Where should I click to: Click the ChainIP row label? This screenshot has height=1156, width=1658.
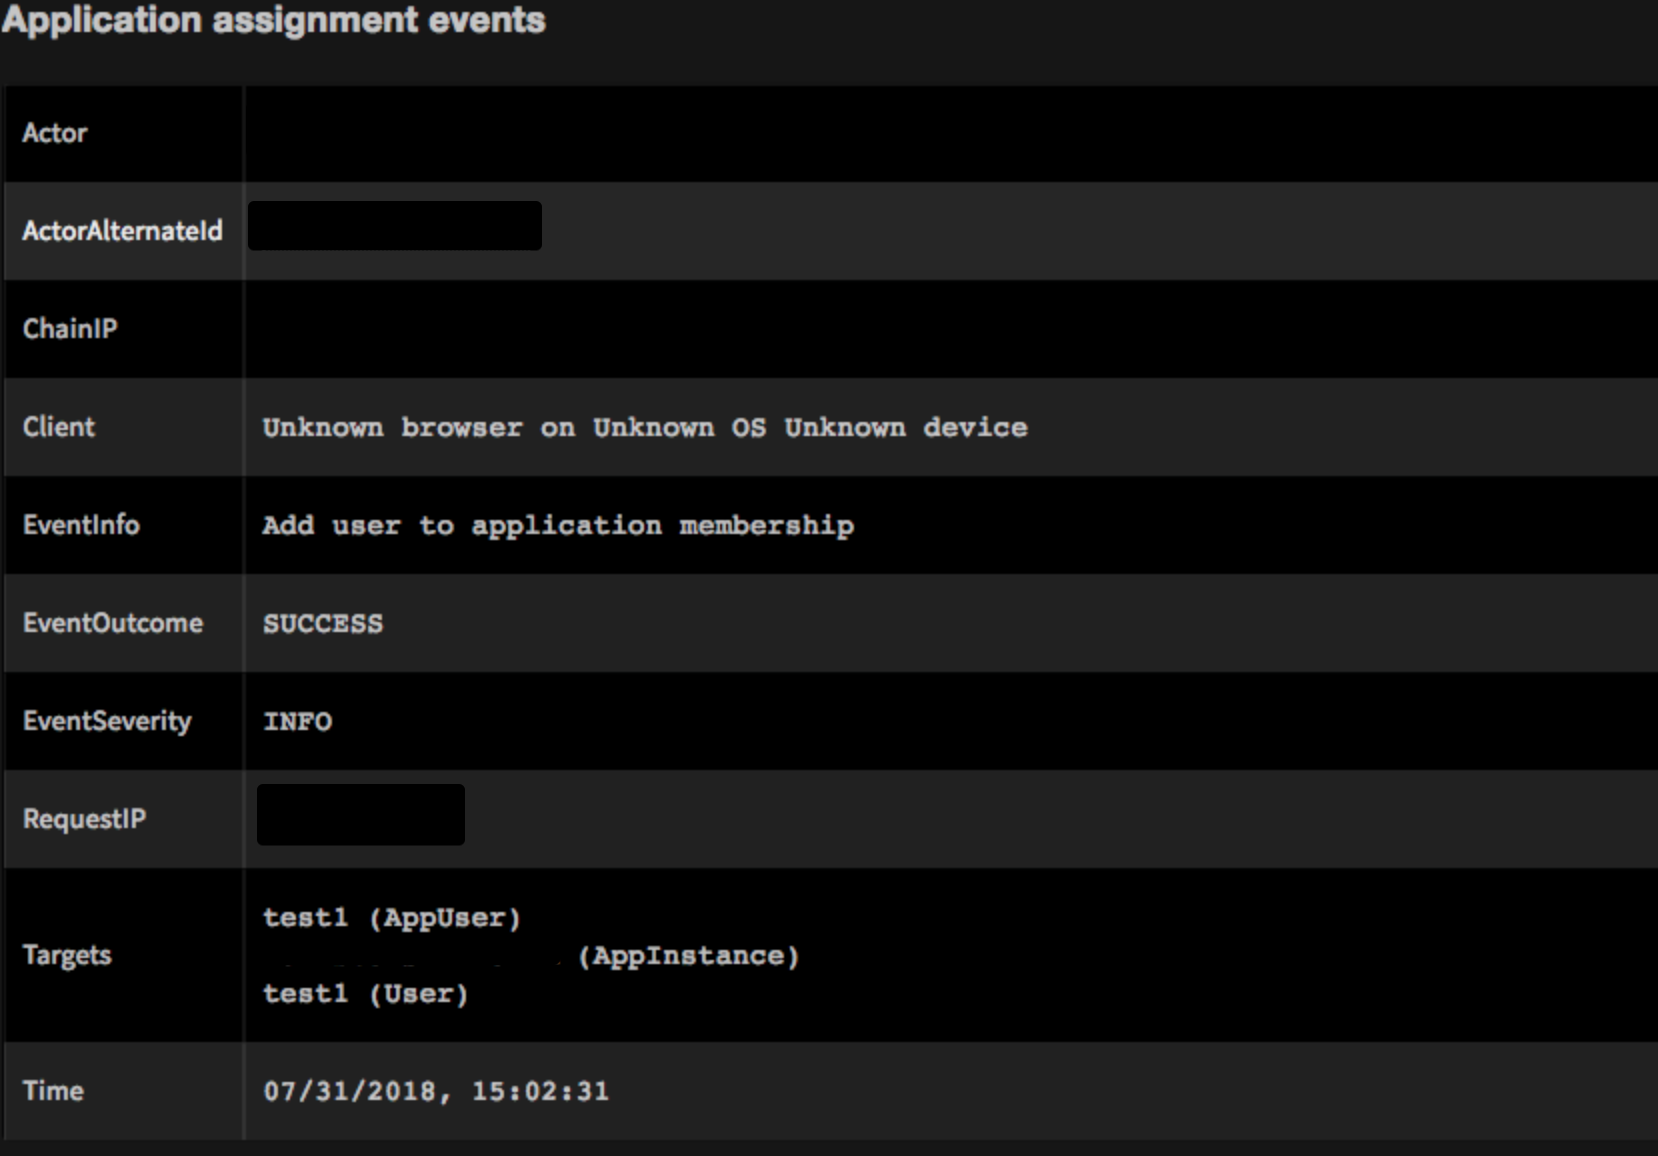coord(70,329)
